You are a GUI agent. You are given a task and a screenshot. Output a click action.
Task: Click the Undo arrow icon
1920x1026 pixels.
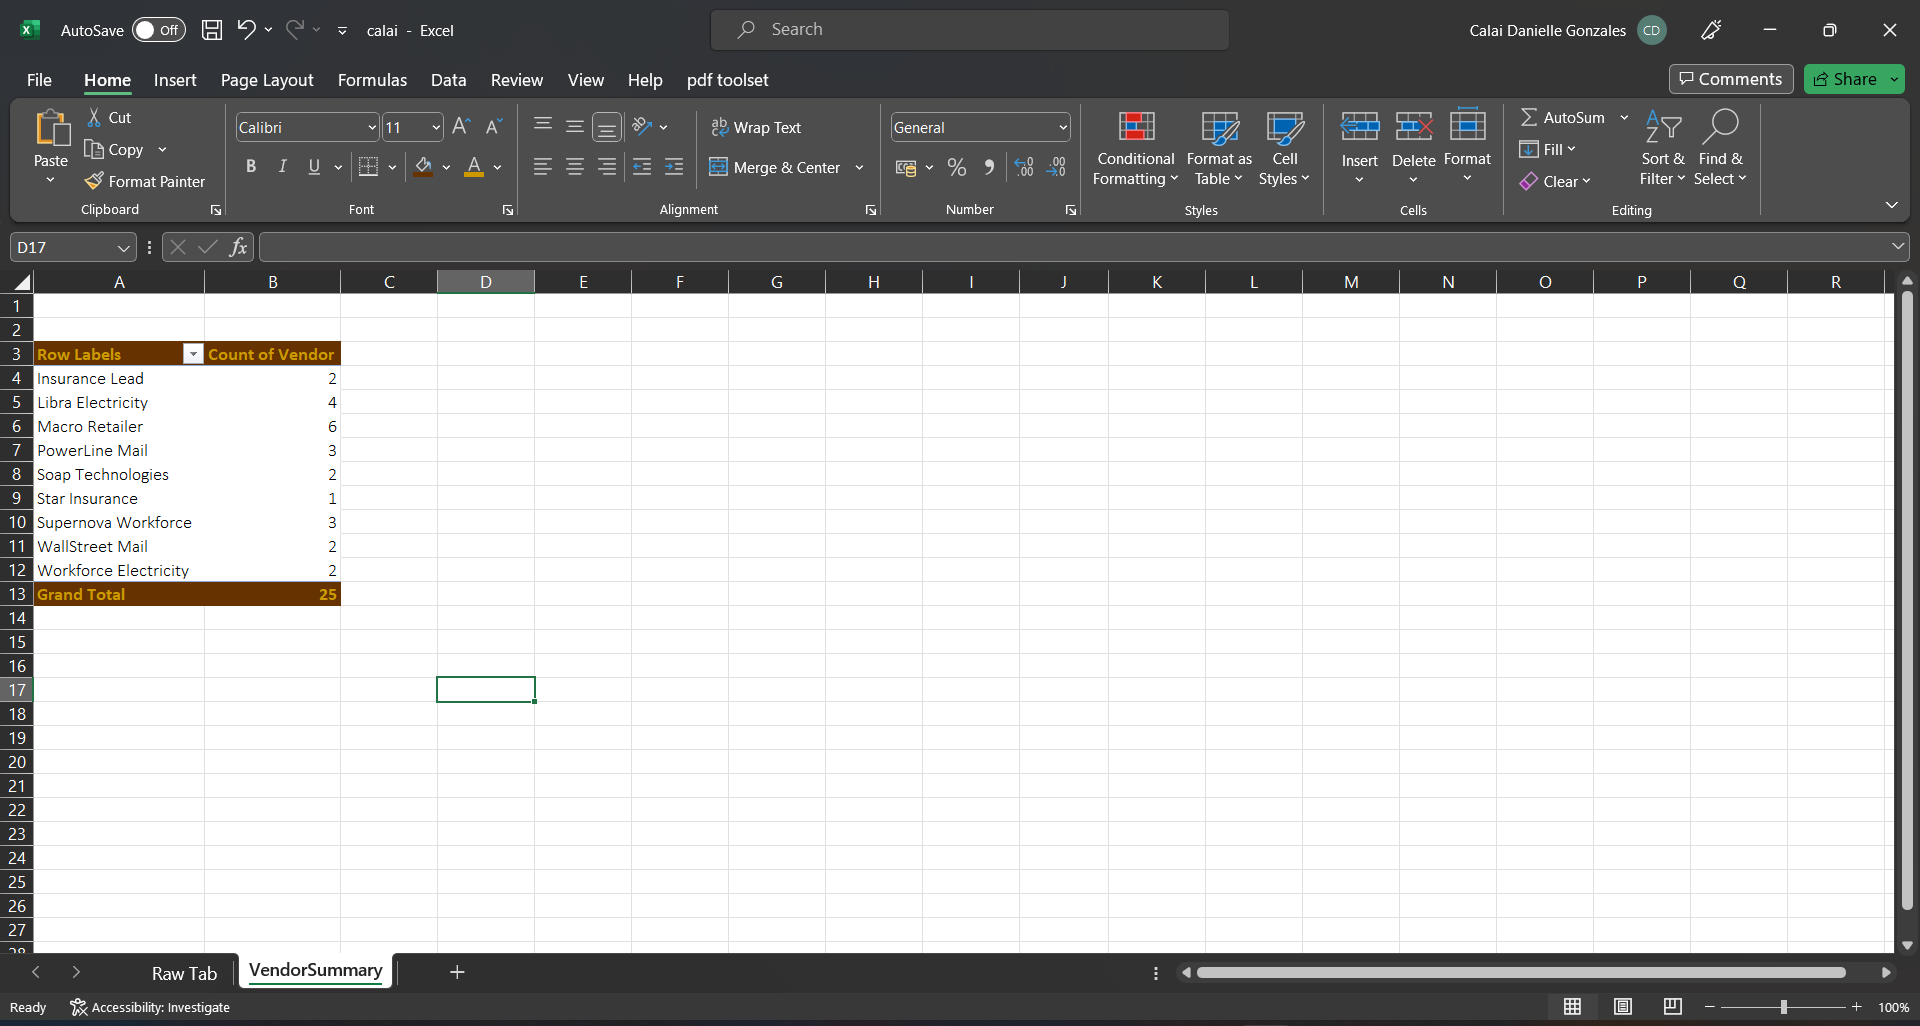tap(246, 30)
